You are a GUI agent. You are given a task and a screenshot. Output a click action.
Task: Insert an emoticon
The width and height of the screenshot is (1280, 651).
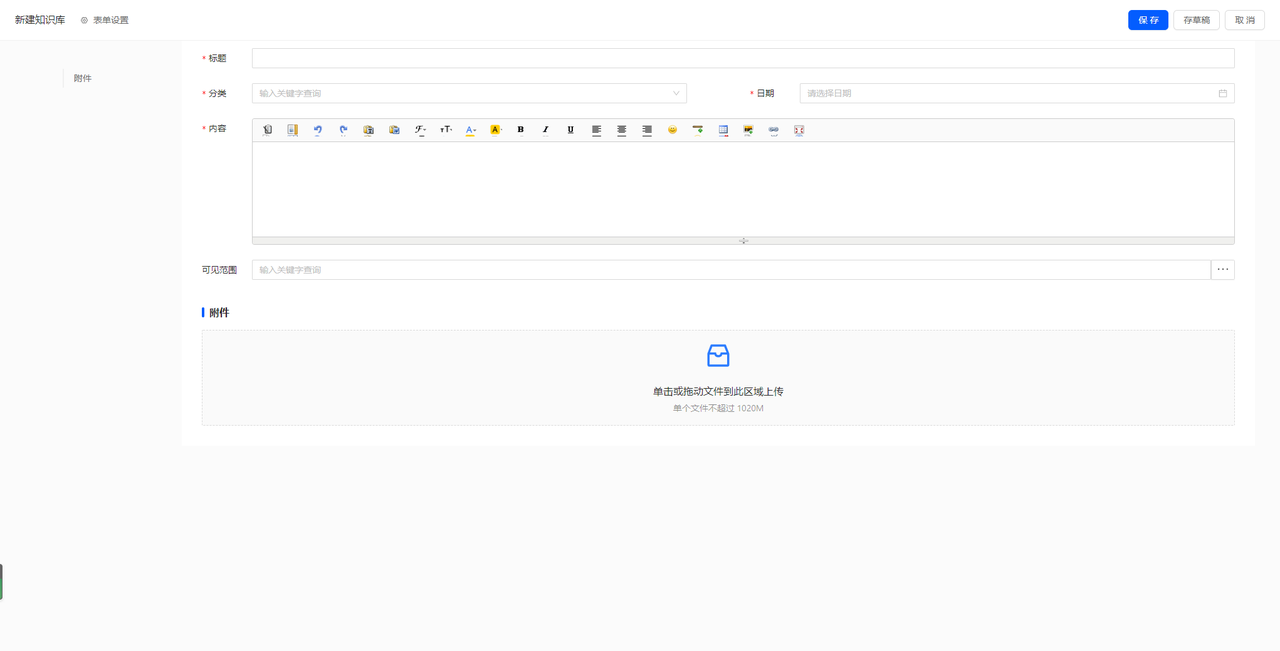pyautogui.click(x=672, y=130)
